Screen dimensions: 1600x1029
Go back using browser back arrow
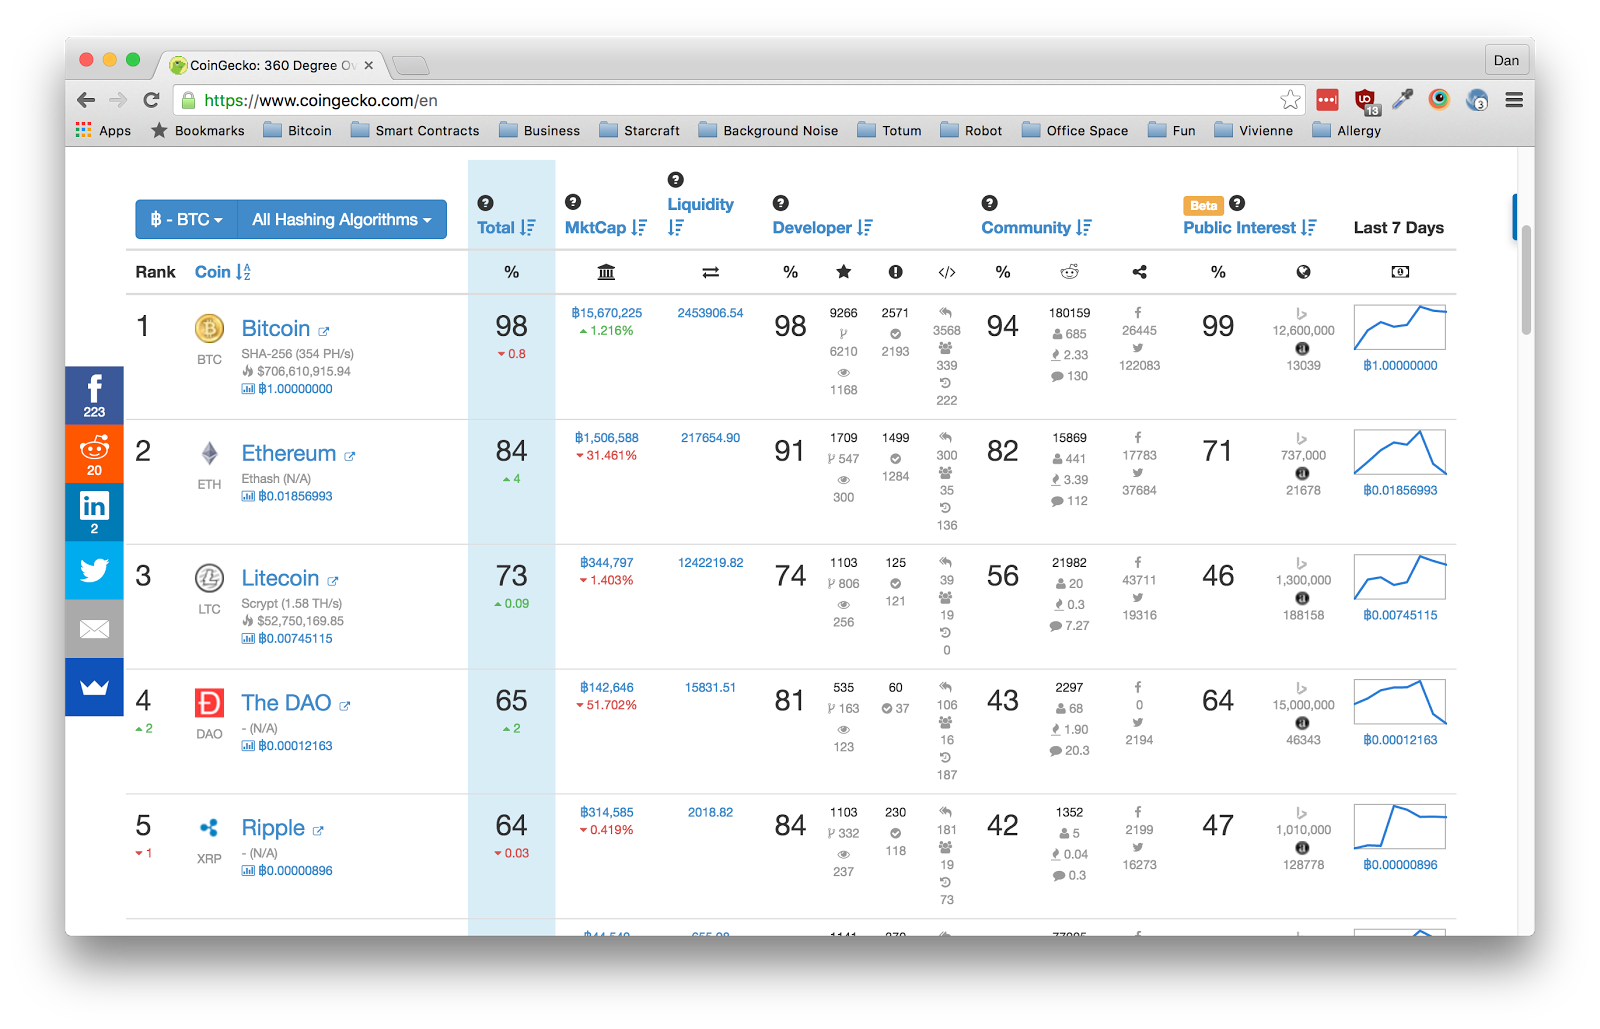[86, 100]
